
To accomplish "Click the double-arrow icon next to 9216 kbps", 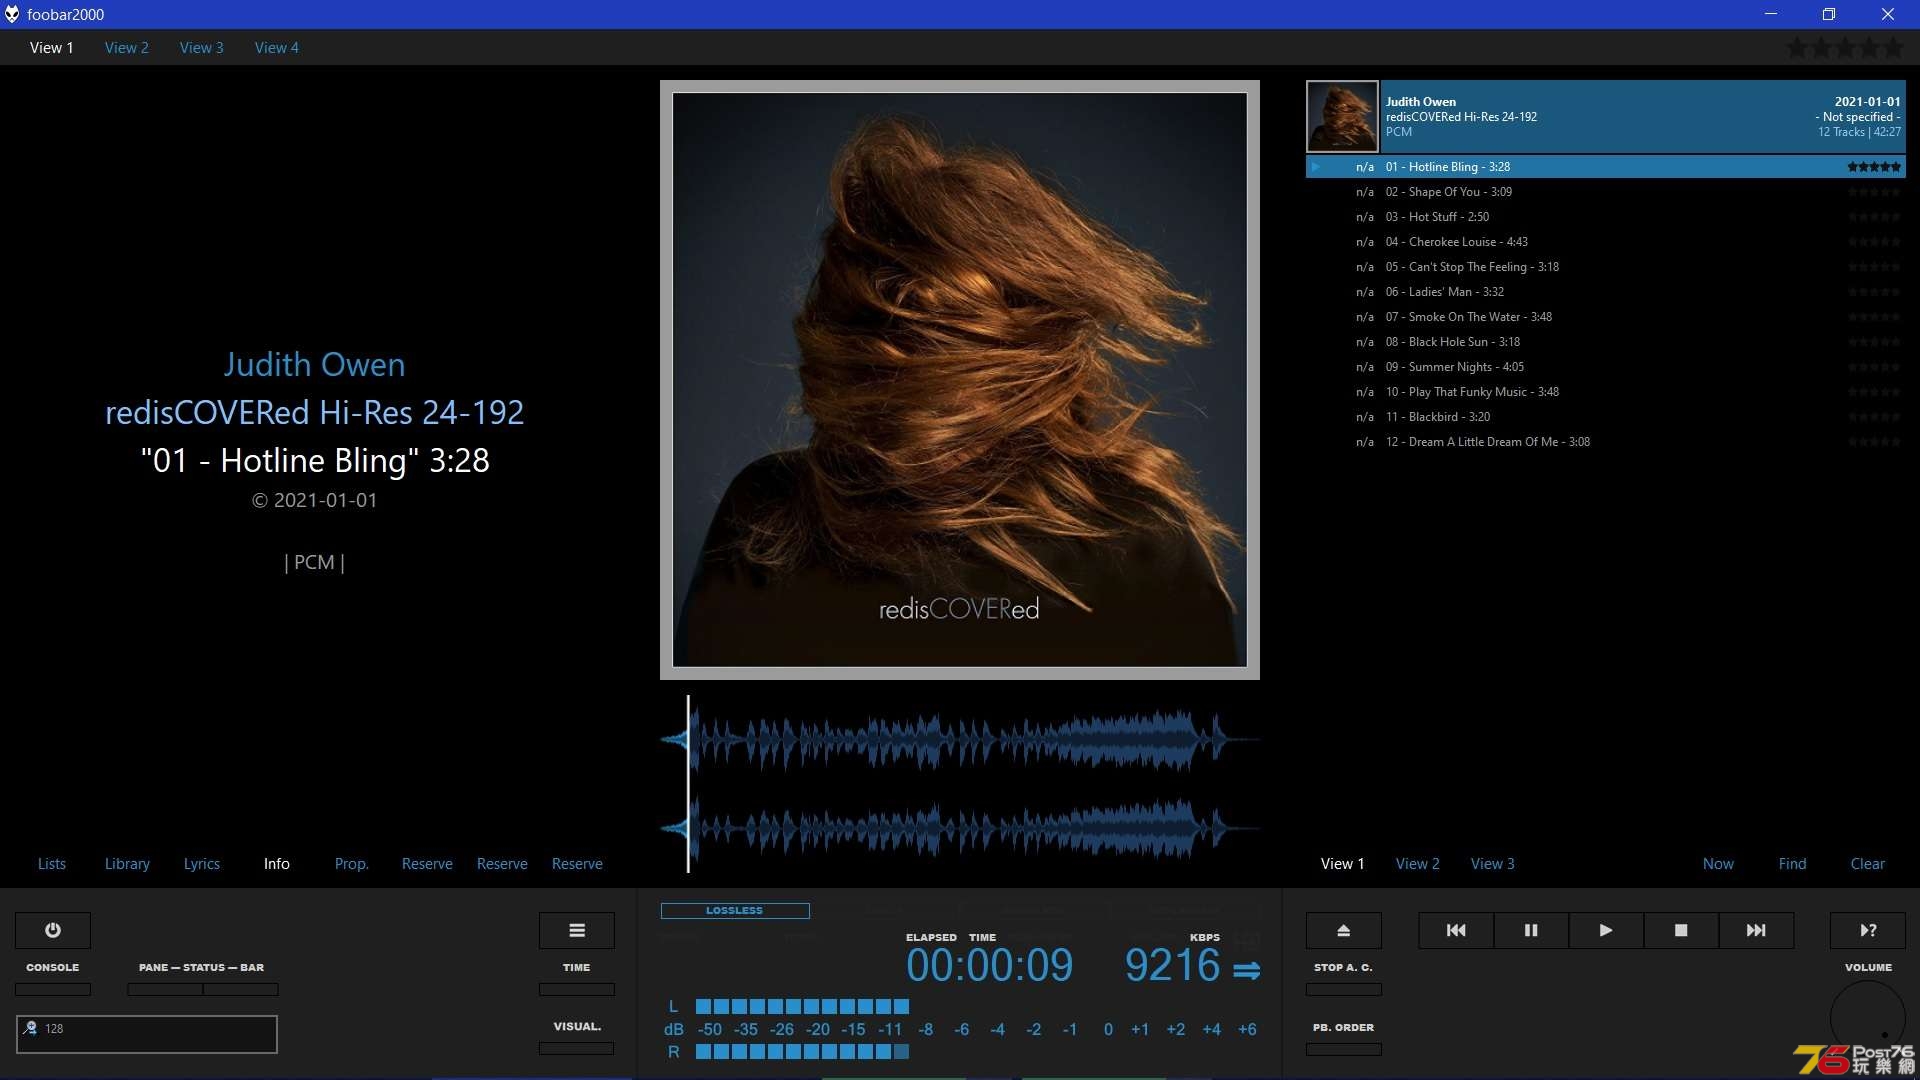I will point(1246,970).
